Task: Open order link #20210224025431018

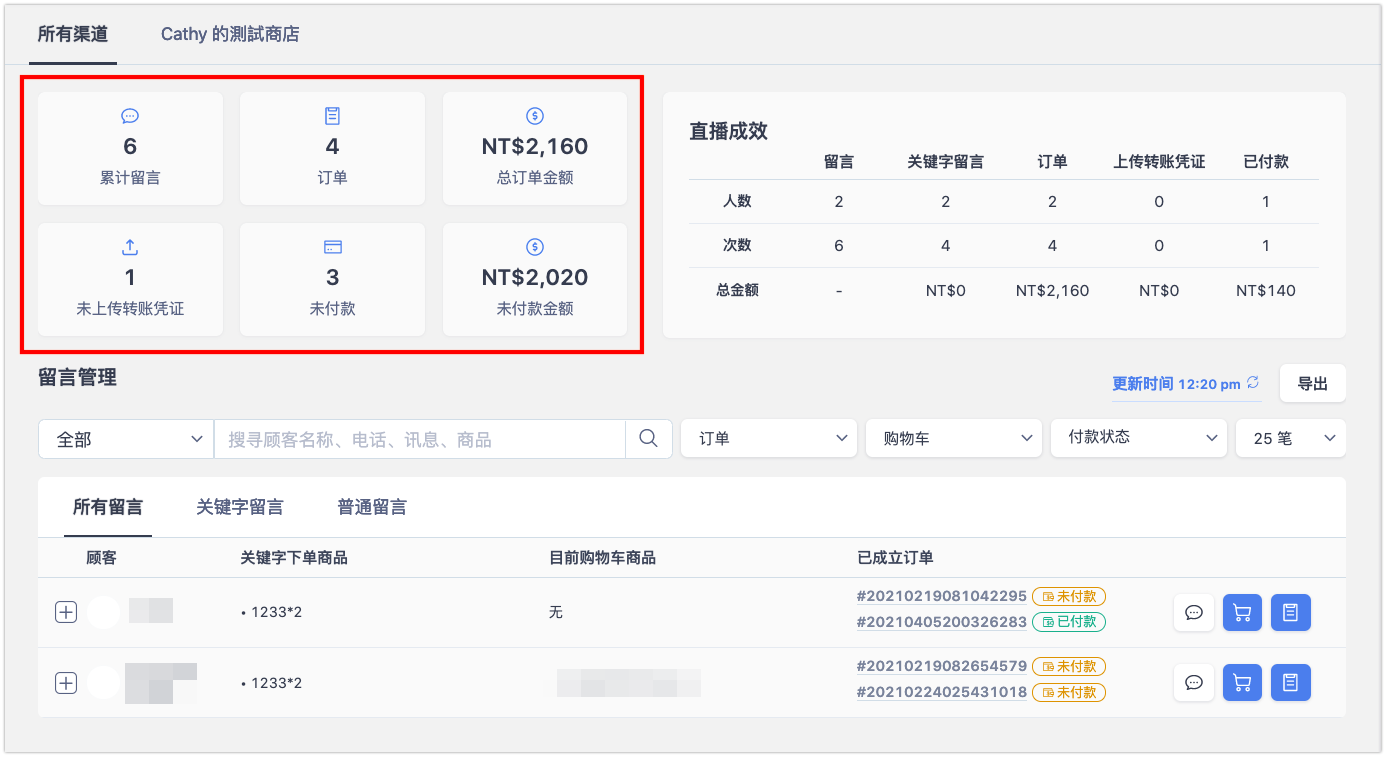Action: click(942, 692)
